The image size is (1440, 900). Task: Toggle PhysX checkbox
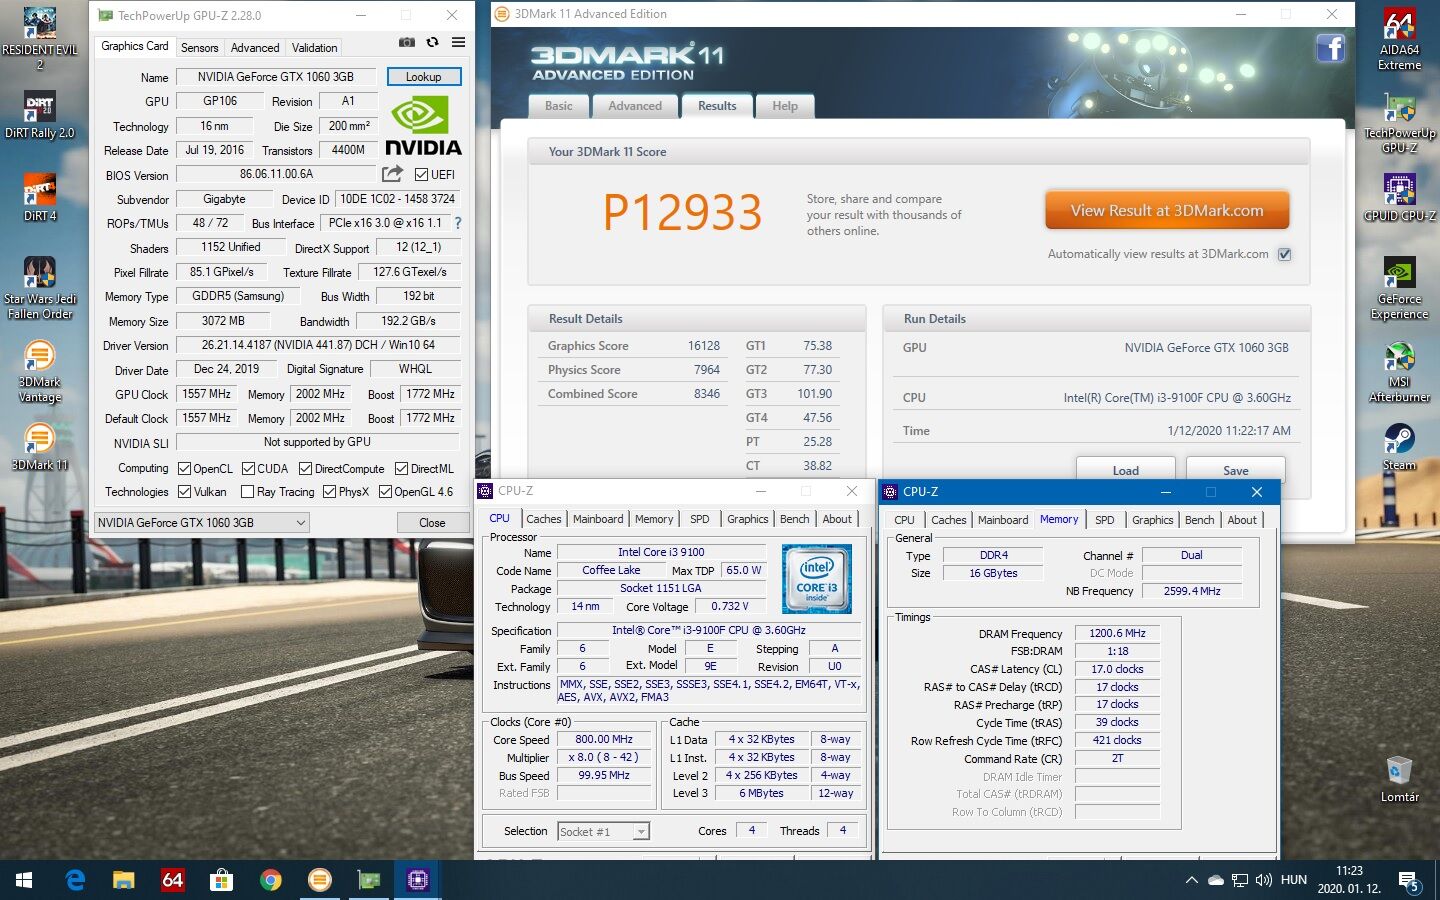pyautogui.click(x=329, y=491)
